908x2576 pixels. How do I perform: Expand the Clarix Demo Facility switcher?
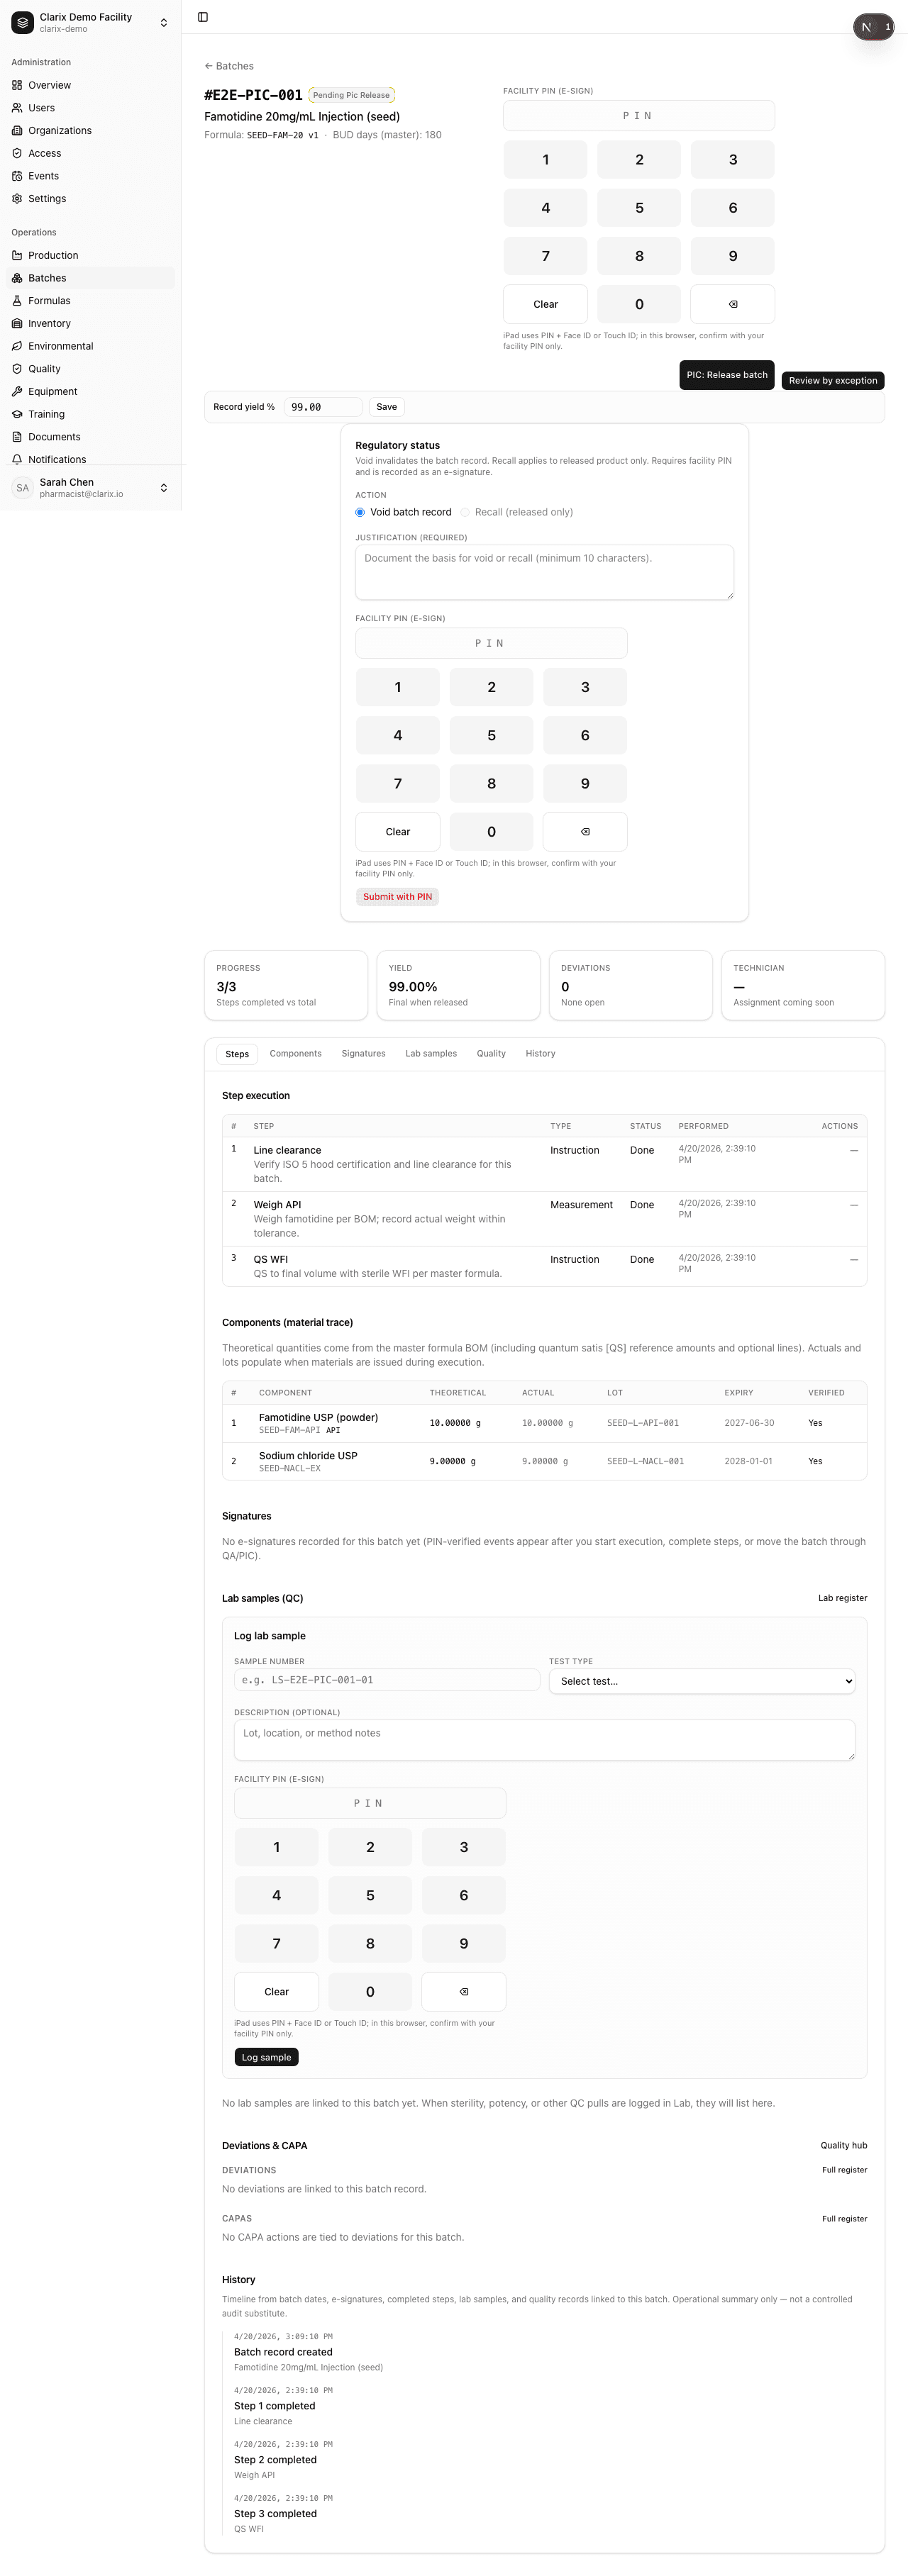tap(164, 22)
